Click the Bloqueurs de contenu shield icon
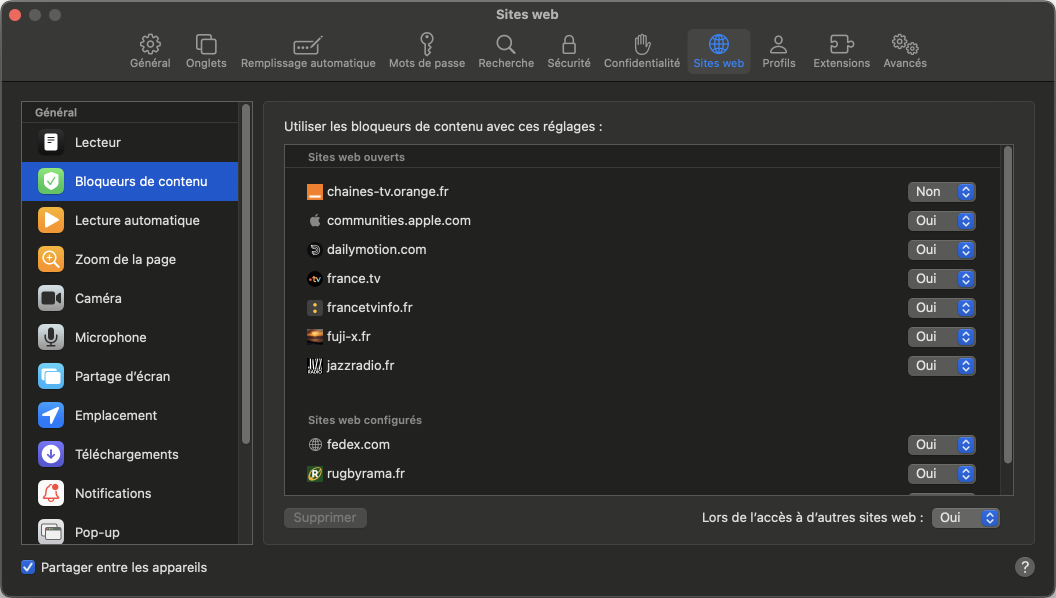 coord(51,181)
